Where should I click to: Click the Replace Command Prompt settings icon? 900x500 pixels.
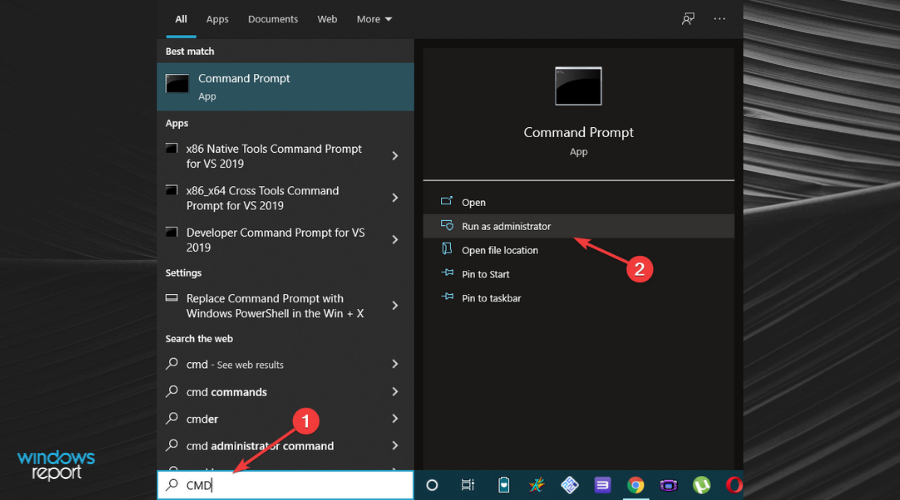click(172, 298)
